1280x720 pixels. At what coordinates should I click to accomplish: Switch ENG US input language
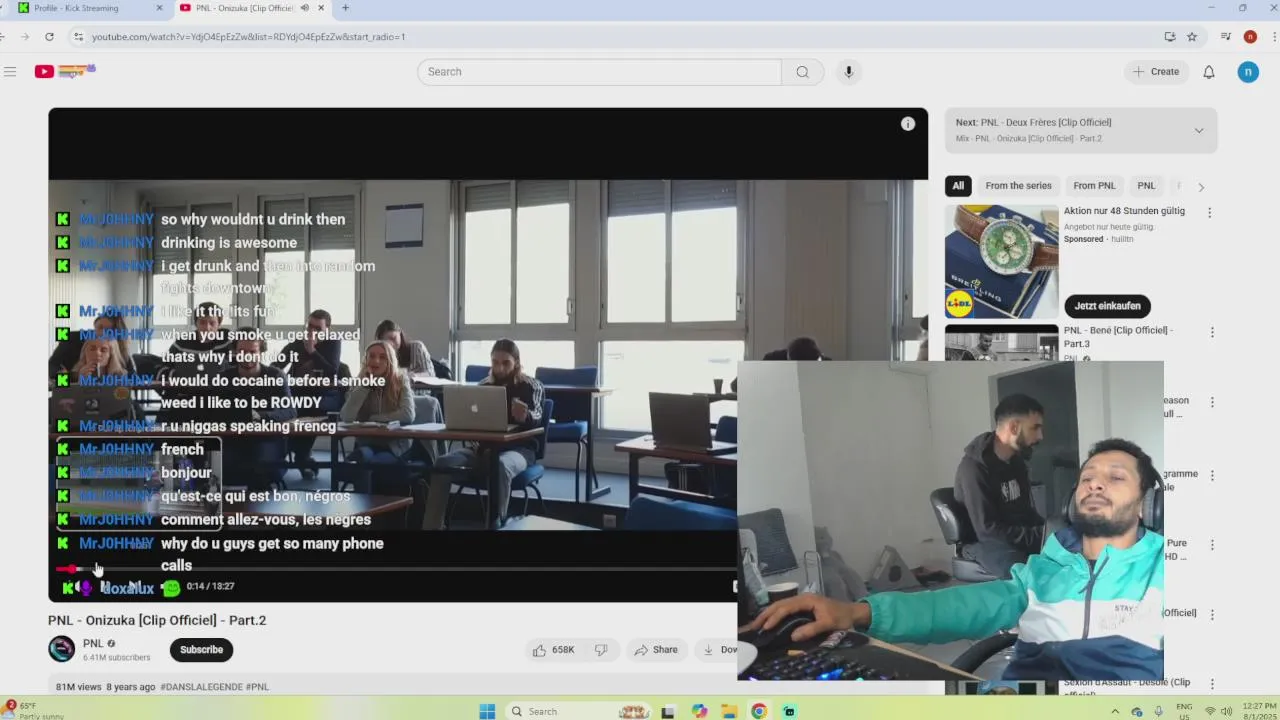[1184, 711]
